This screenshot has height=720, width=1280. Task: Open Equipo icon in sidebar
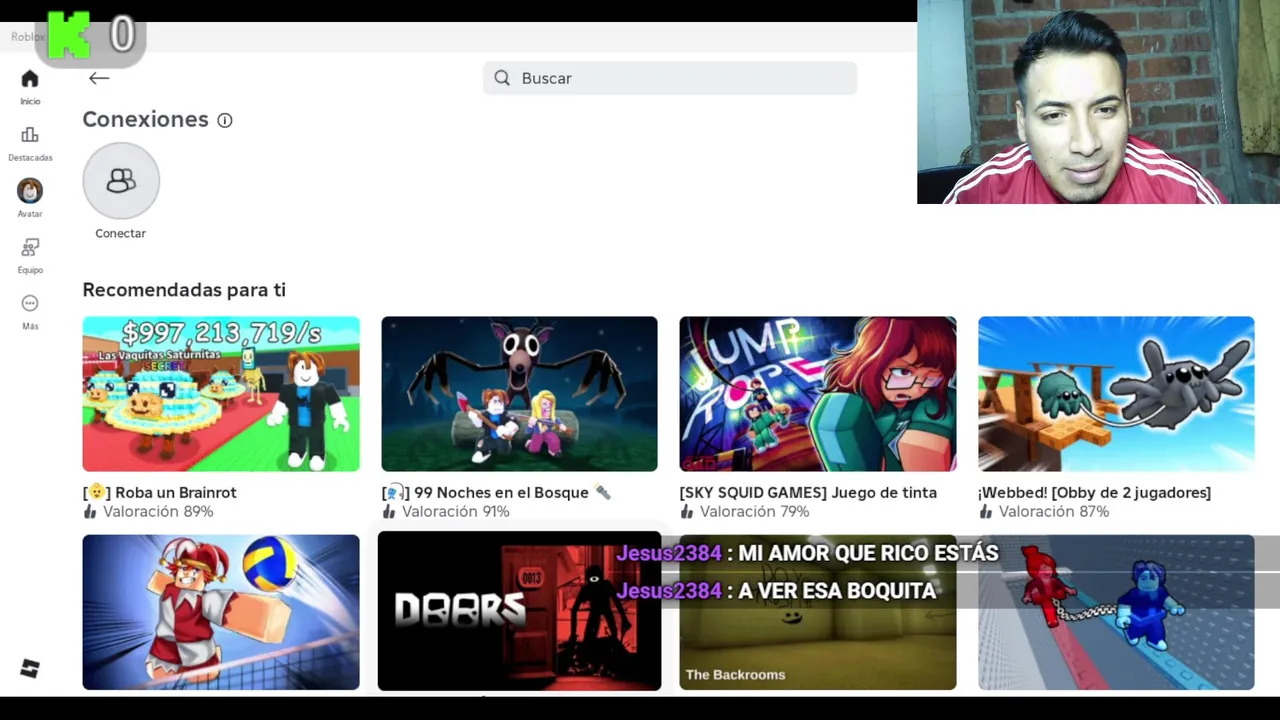30,247
